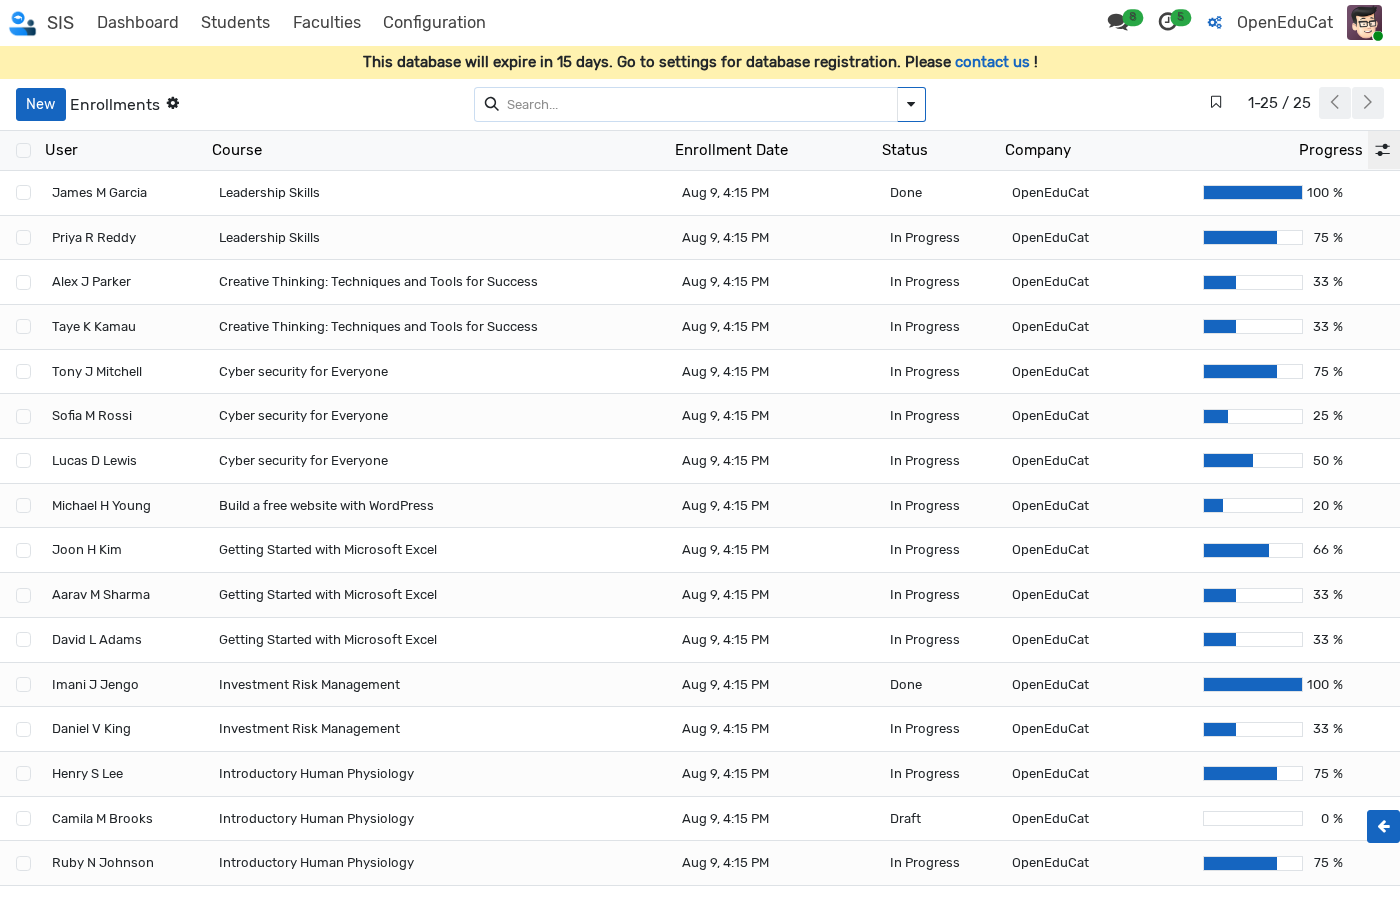Click Michael H Young's 20% progress bar
Screen dimensions: 1400x900
(x=1253, y=506)
